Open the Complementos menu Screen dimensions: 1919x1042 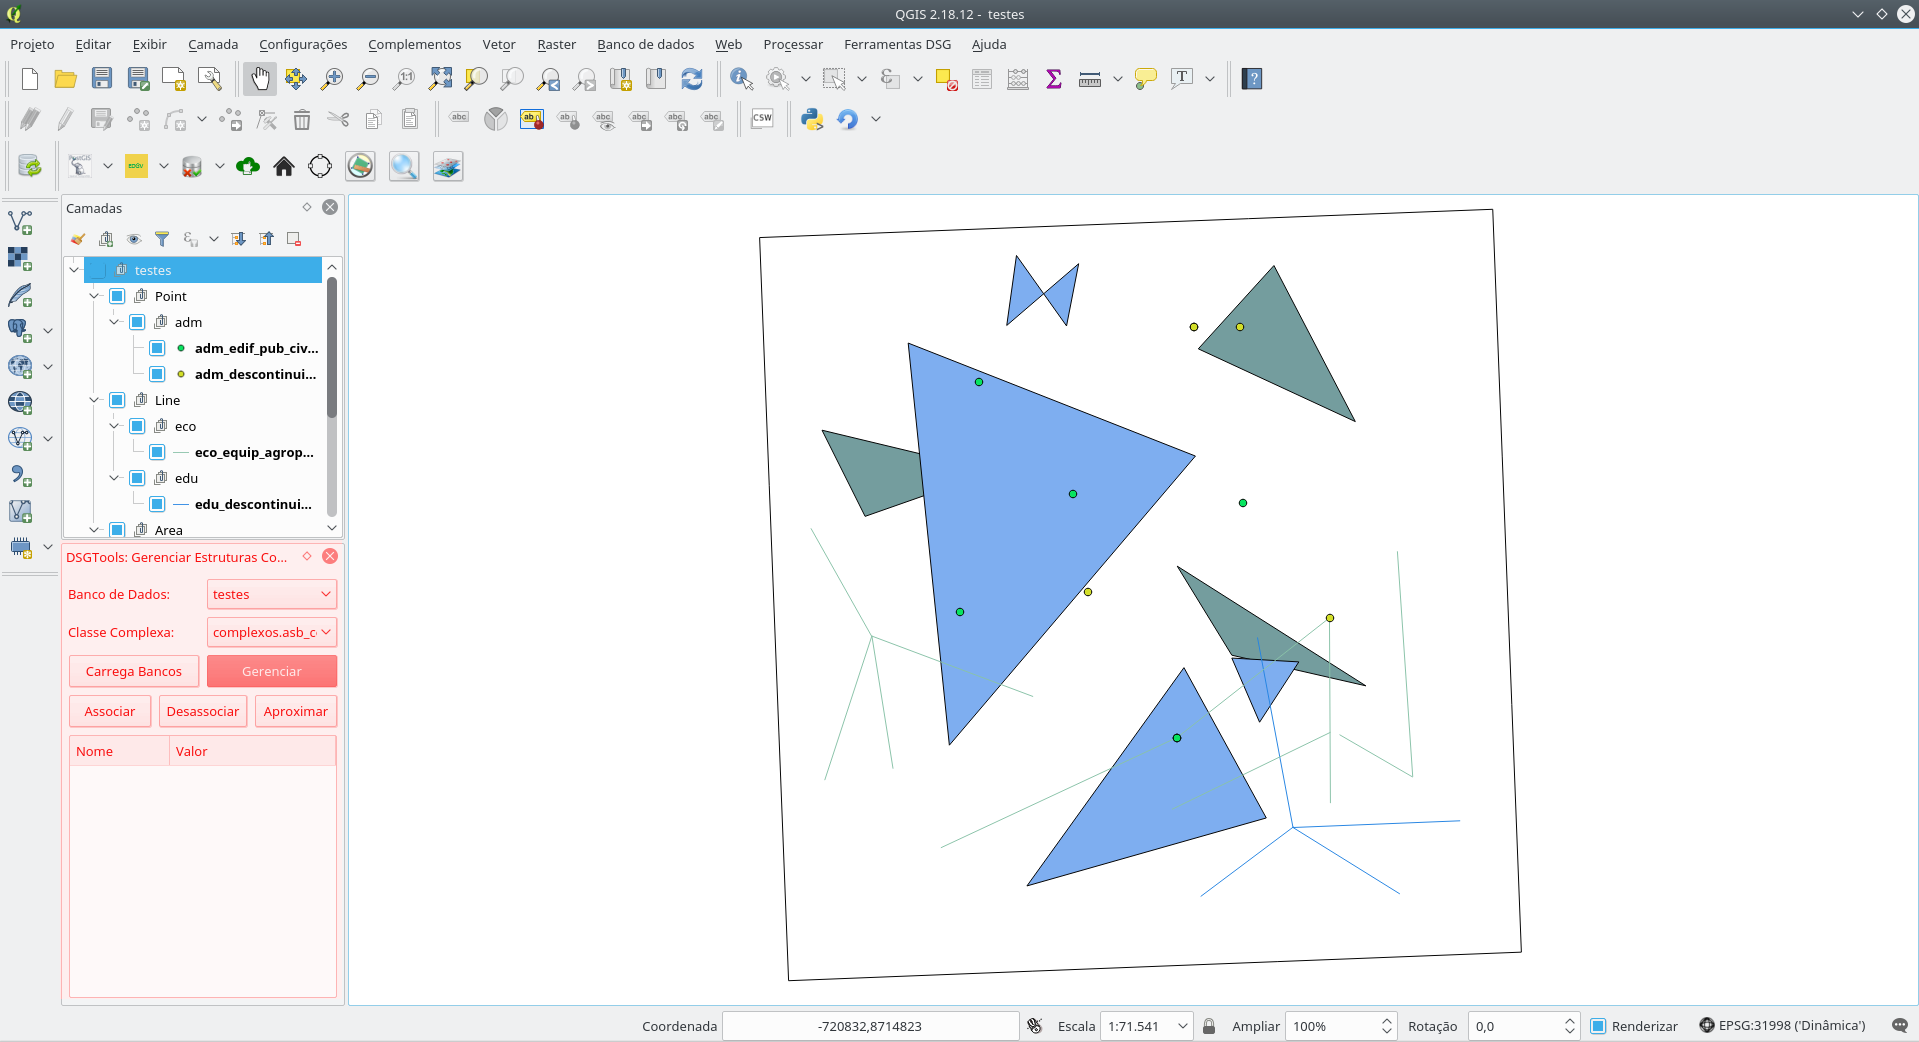pyautogui.click(x=415, y=44)
